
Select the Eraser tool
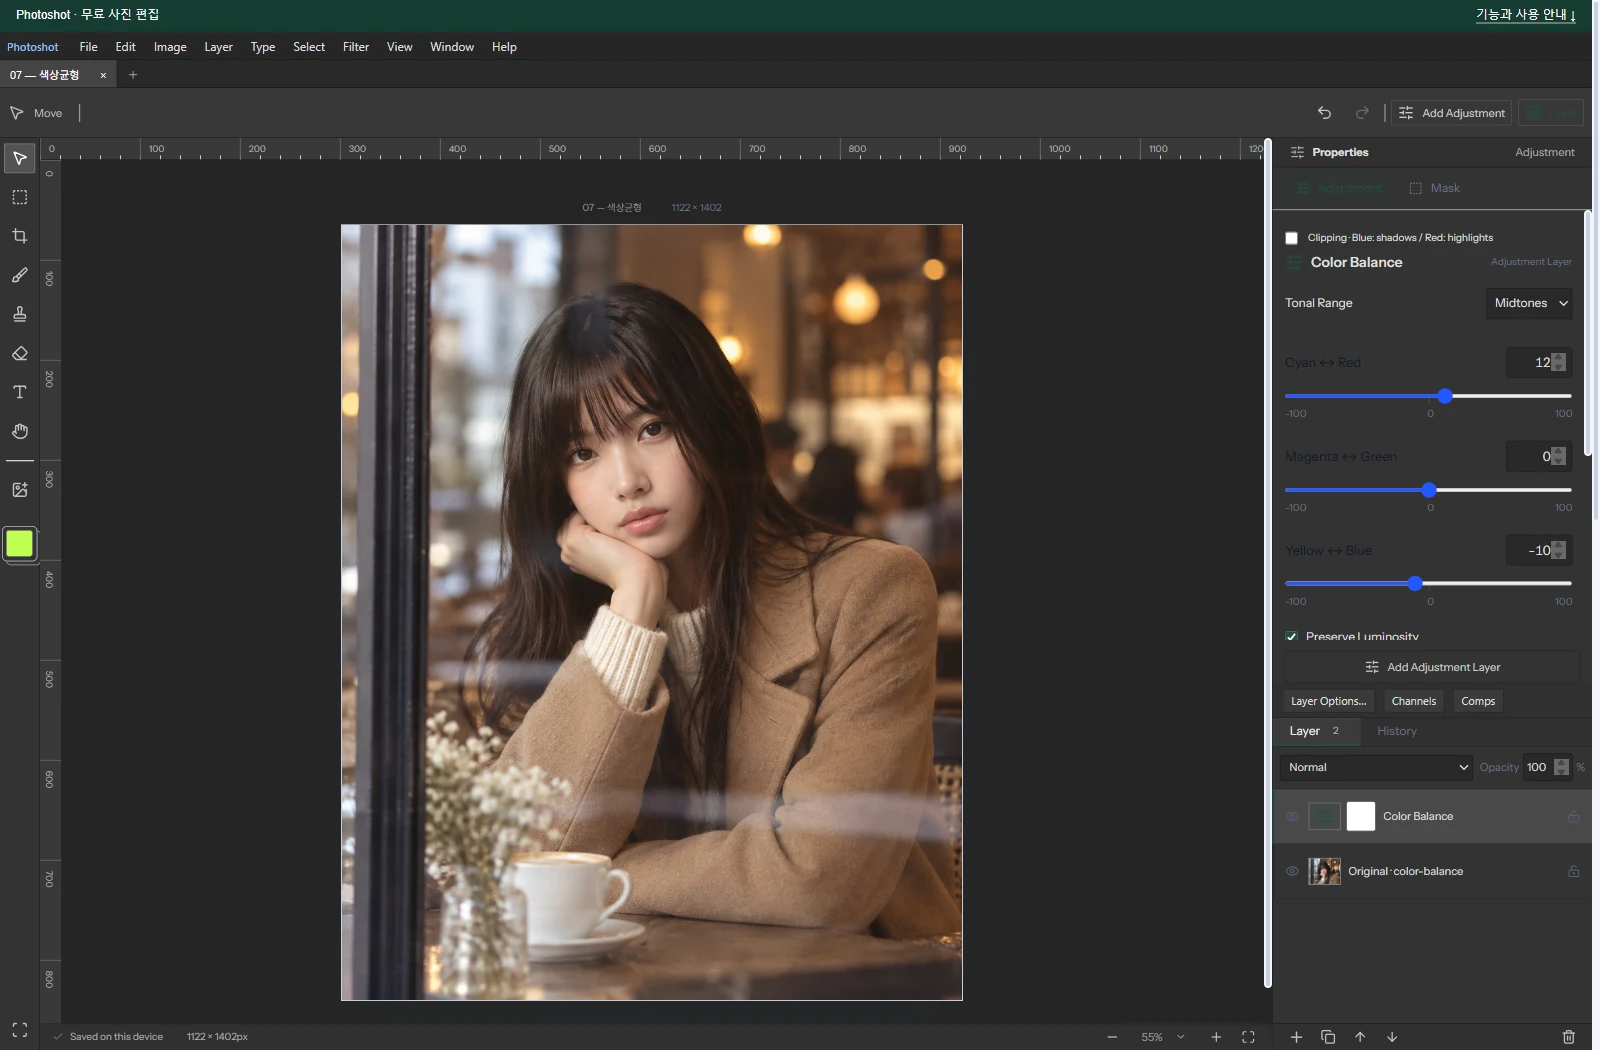pyautogui.click(x=19, y=353)
